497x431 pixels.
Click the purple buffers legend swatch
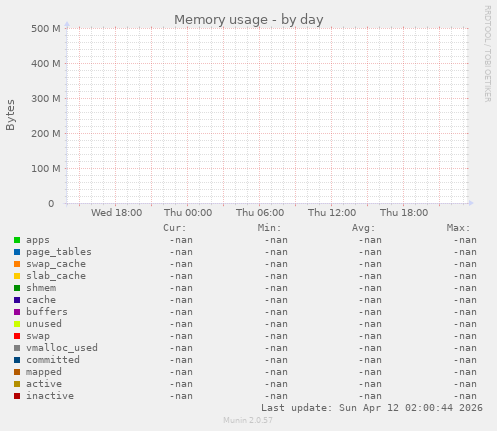(17, 312)
